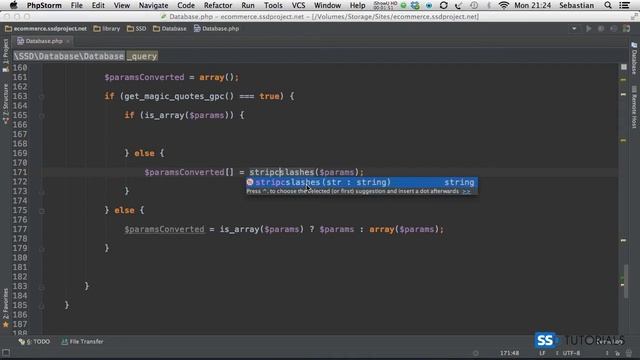
Task: Click get_magic_quotes_gpc on line 163
Action: pyautogui.click(x=174, y=96)
